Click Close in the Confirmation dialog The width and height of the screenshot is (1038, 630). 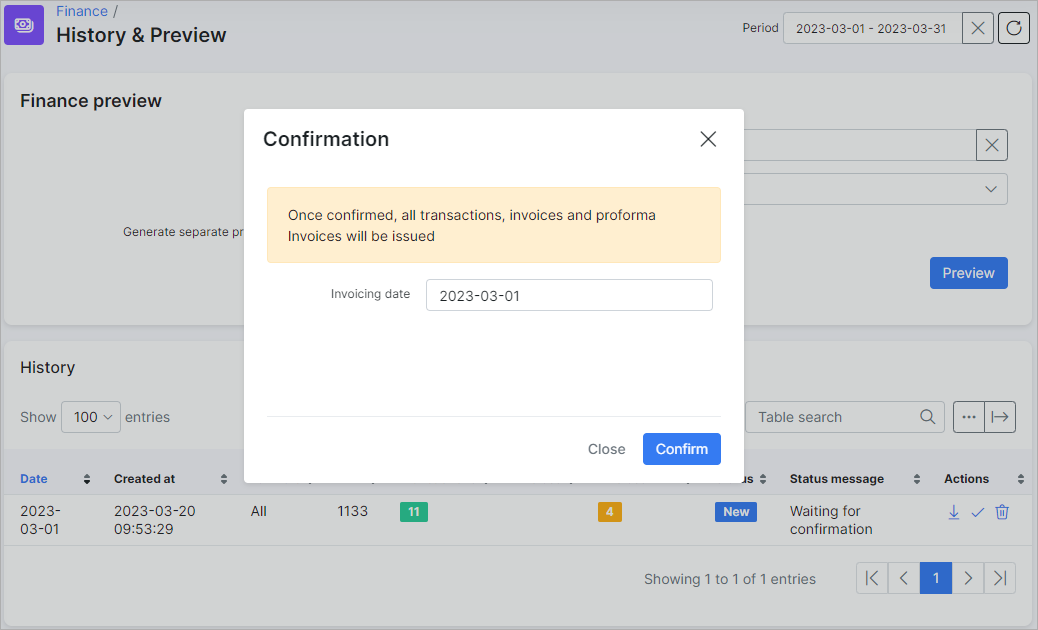coord(606,449)
